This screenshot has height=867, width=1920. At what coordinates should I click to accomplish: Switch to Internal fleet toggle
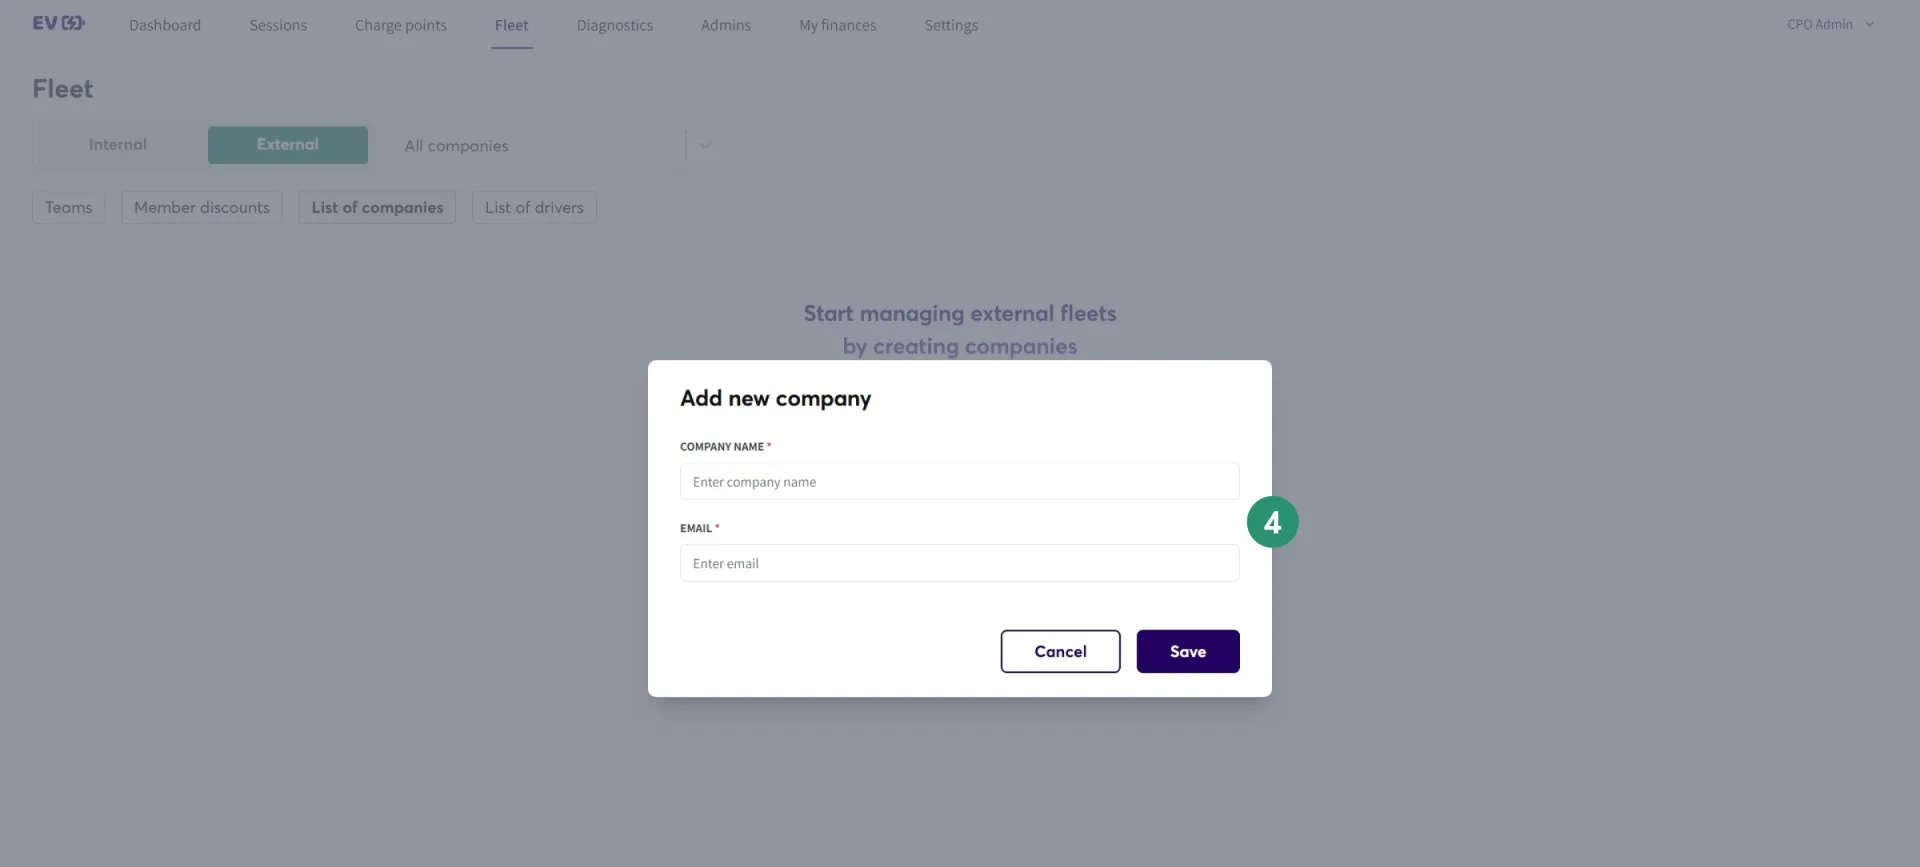[x=118, y=145]
